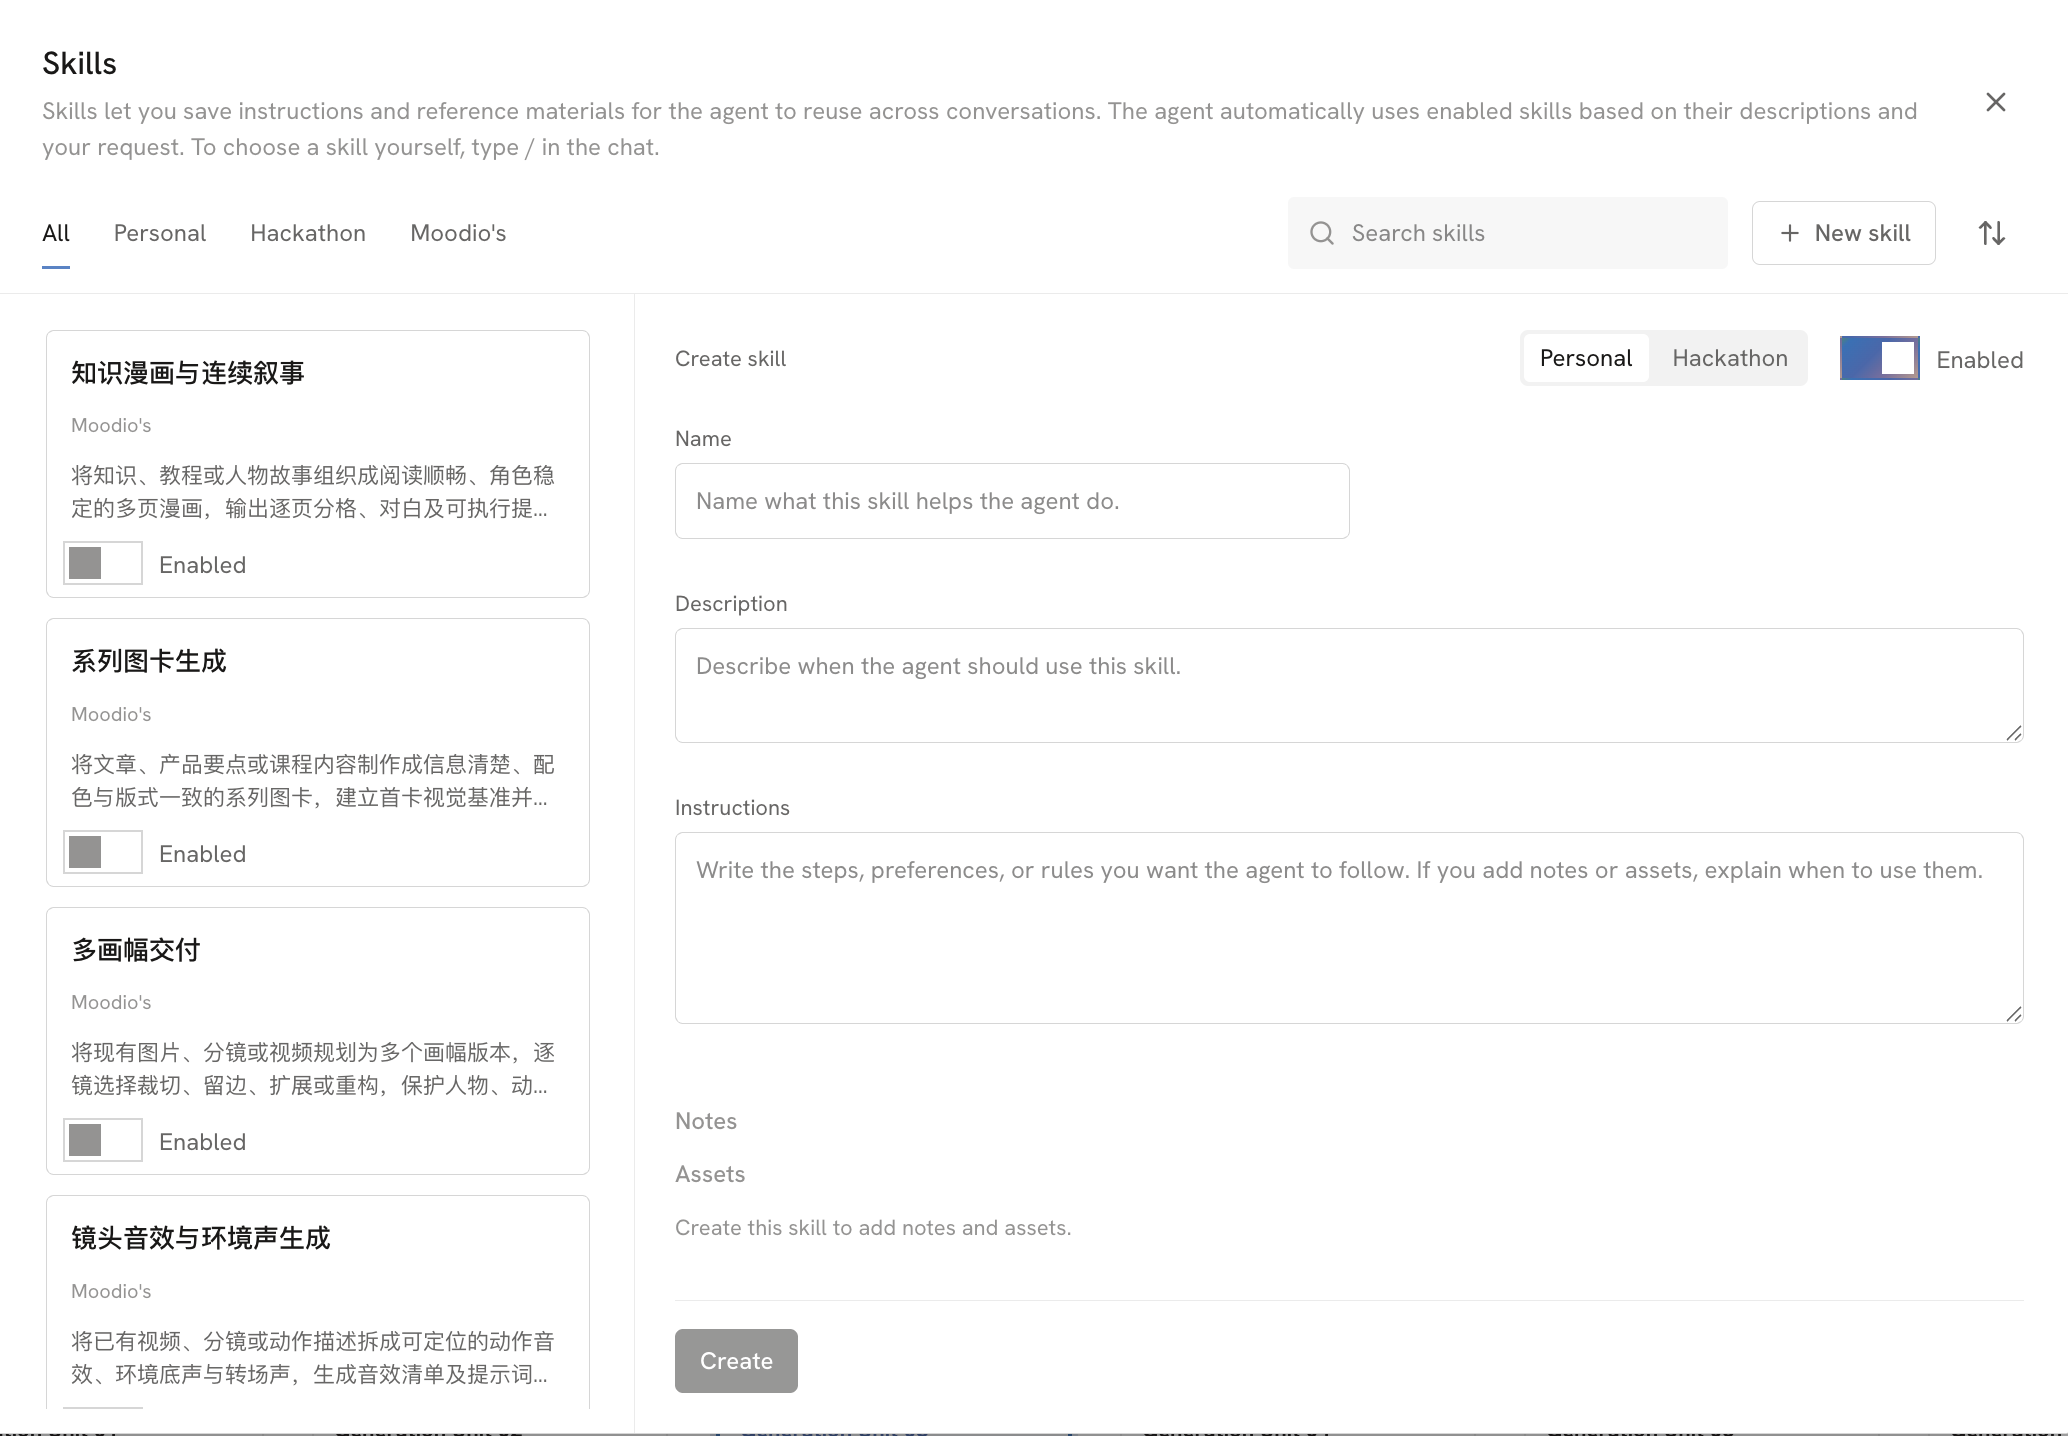The width and height of the screenshot is (2068, 1436).
Task: Switch to the Hackathon tab
Action: click(308, 233)
